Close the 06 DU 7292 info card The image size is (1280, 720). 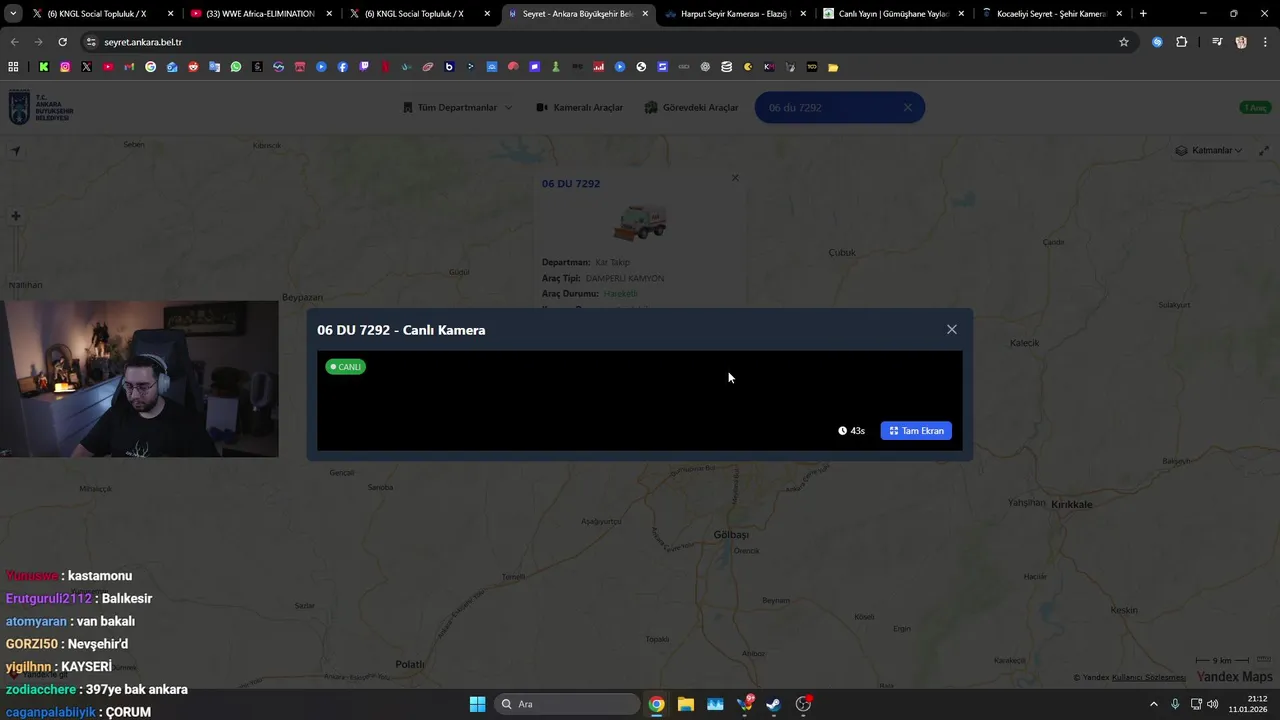(735, 178)
